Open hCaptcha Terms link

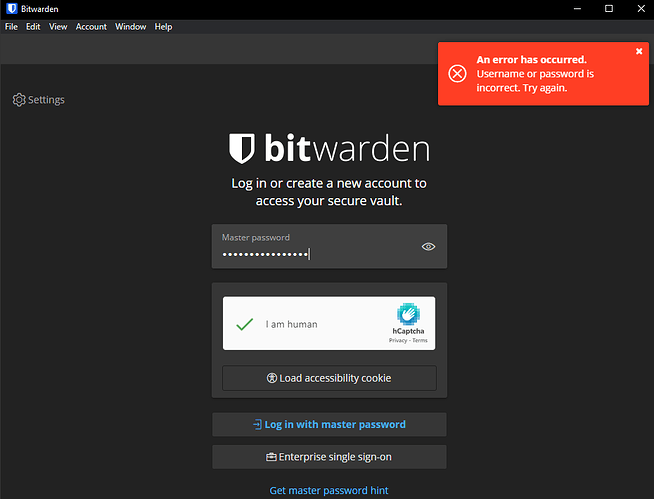(420, 340)
